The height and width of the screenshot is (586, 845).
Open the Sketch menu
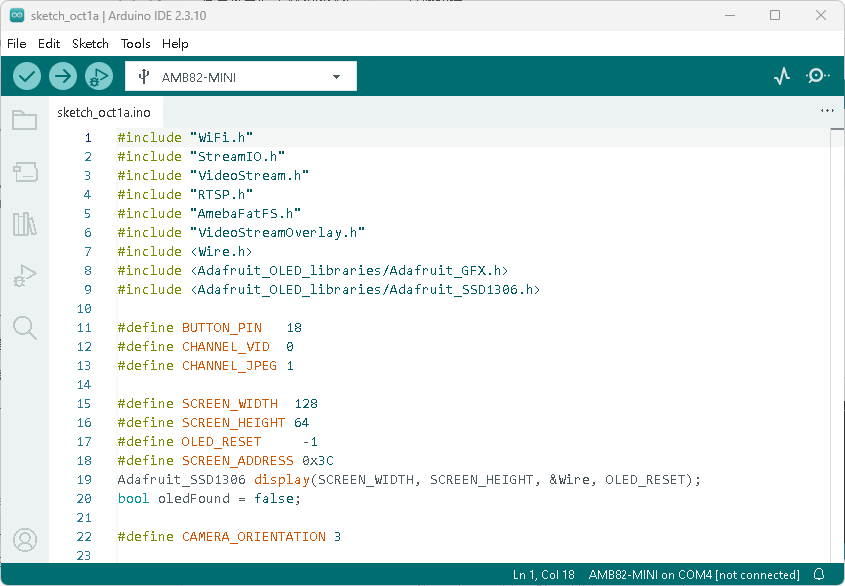click(91, 44)
